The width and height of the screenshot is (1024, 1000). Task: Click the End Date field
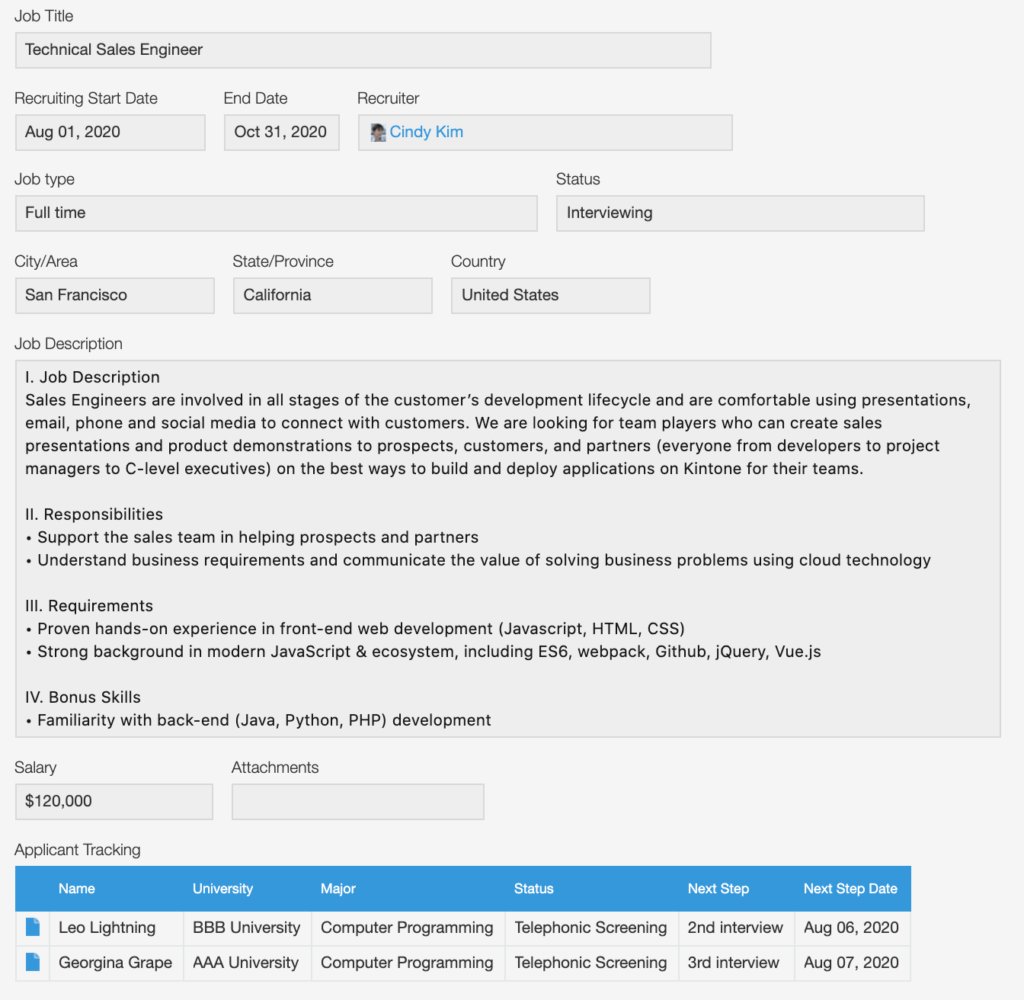coord(281,132)
